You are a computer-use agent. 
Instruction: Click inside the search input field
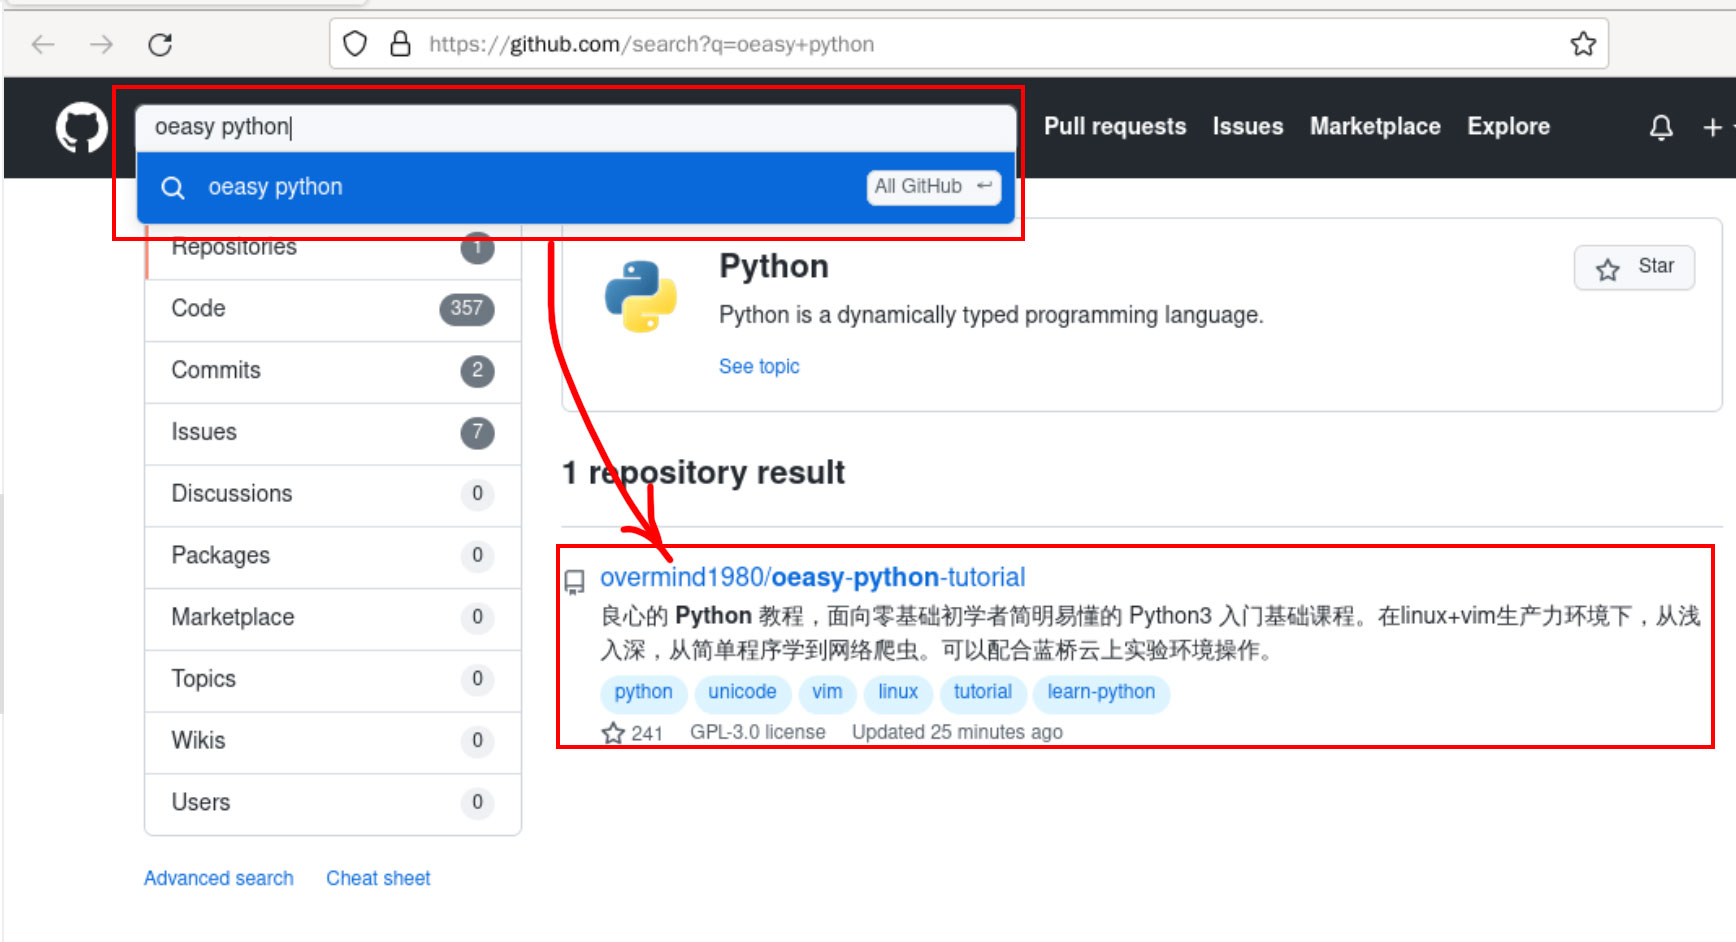(x=500, y=126)
